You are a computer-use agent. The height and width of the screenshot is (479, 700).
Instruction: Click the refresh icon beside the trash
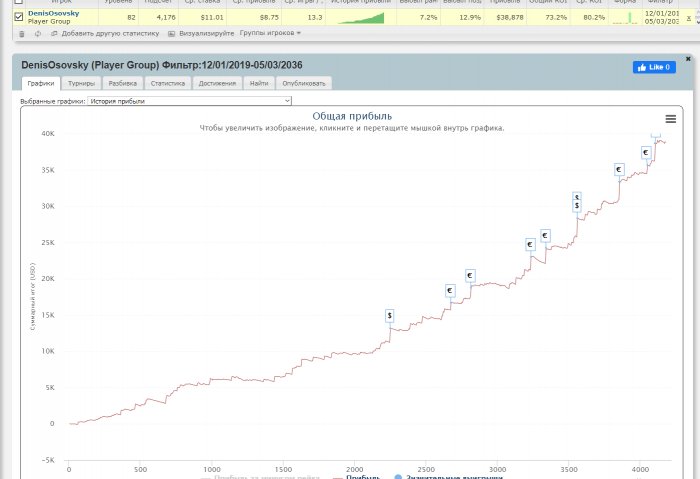(36, 33)
